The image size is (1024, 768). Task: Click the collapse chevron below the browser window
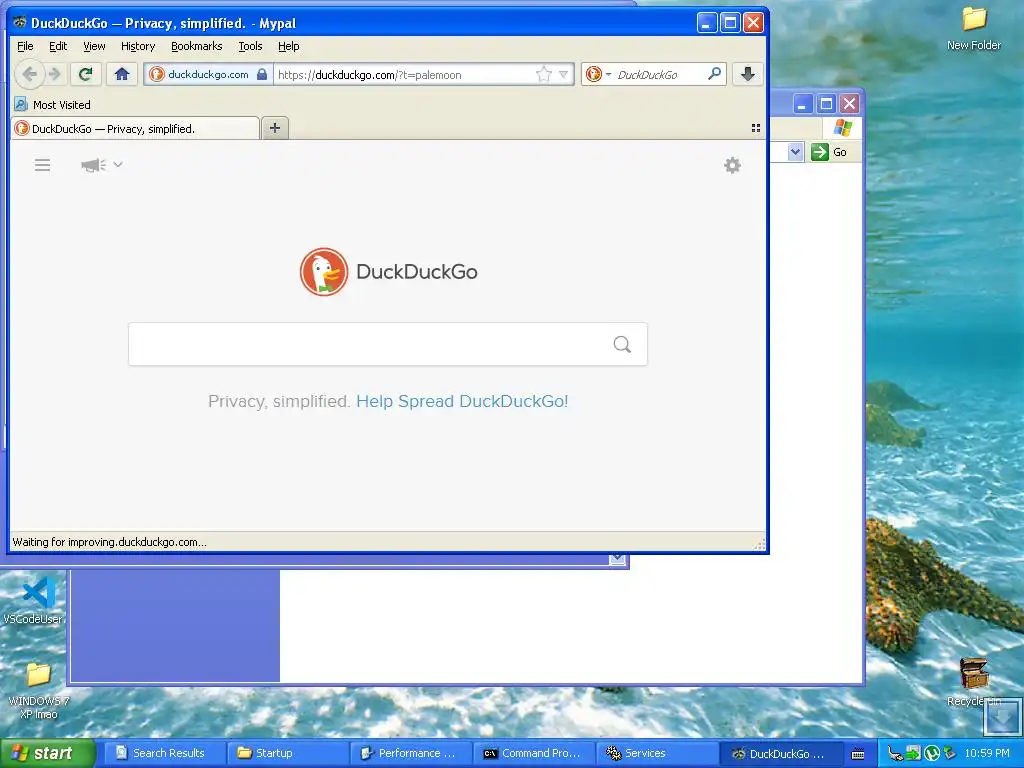point(617,559)
